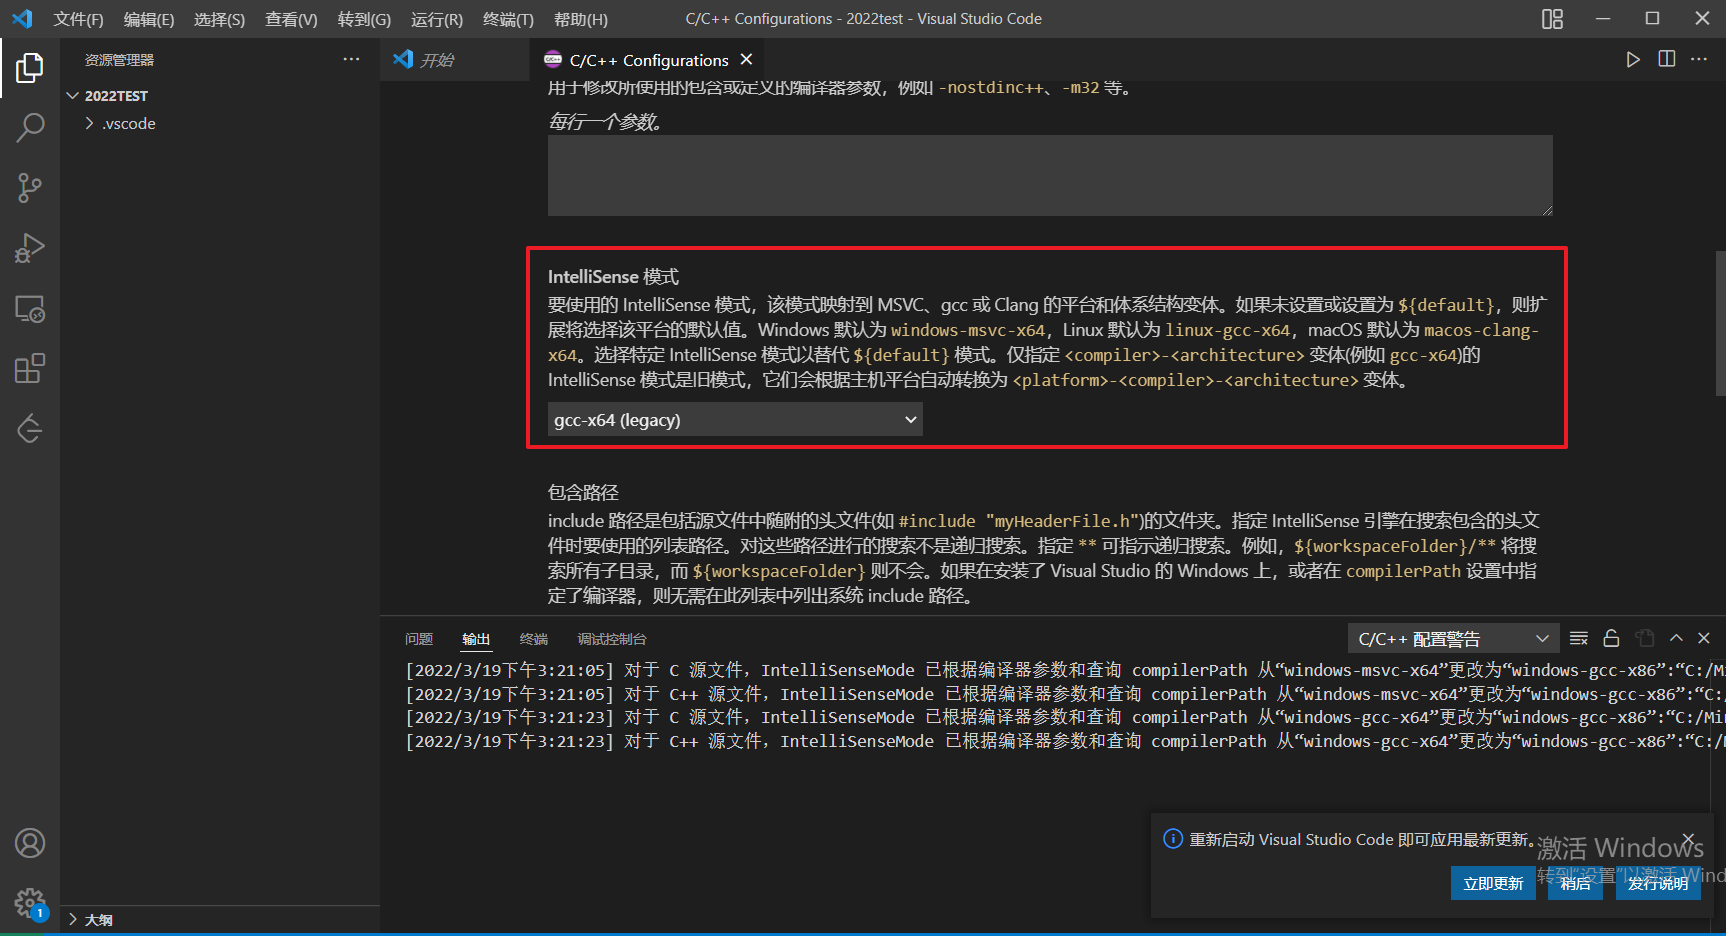Open the Run menu

437,19
